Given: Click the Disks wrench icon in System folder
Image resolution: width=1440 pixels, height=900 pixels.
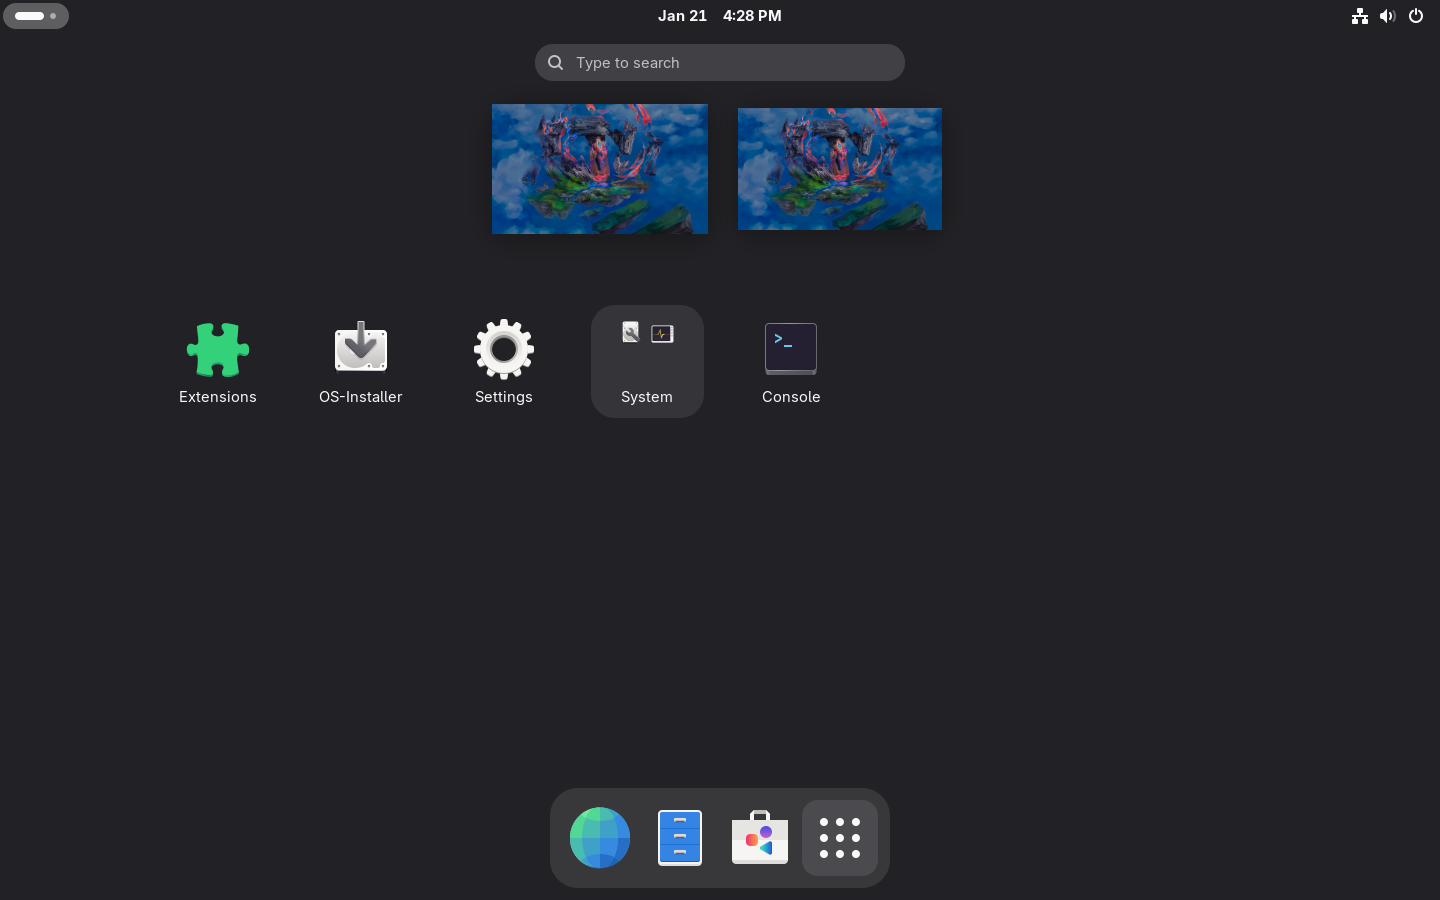Looking at the screenshot, I should pos(631,333).
